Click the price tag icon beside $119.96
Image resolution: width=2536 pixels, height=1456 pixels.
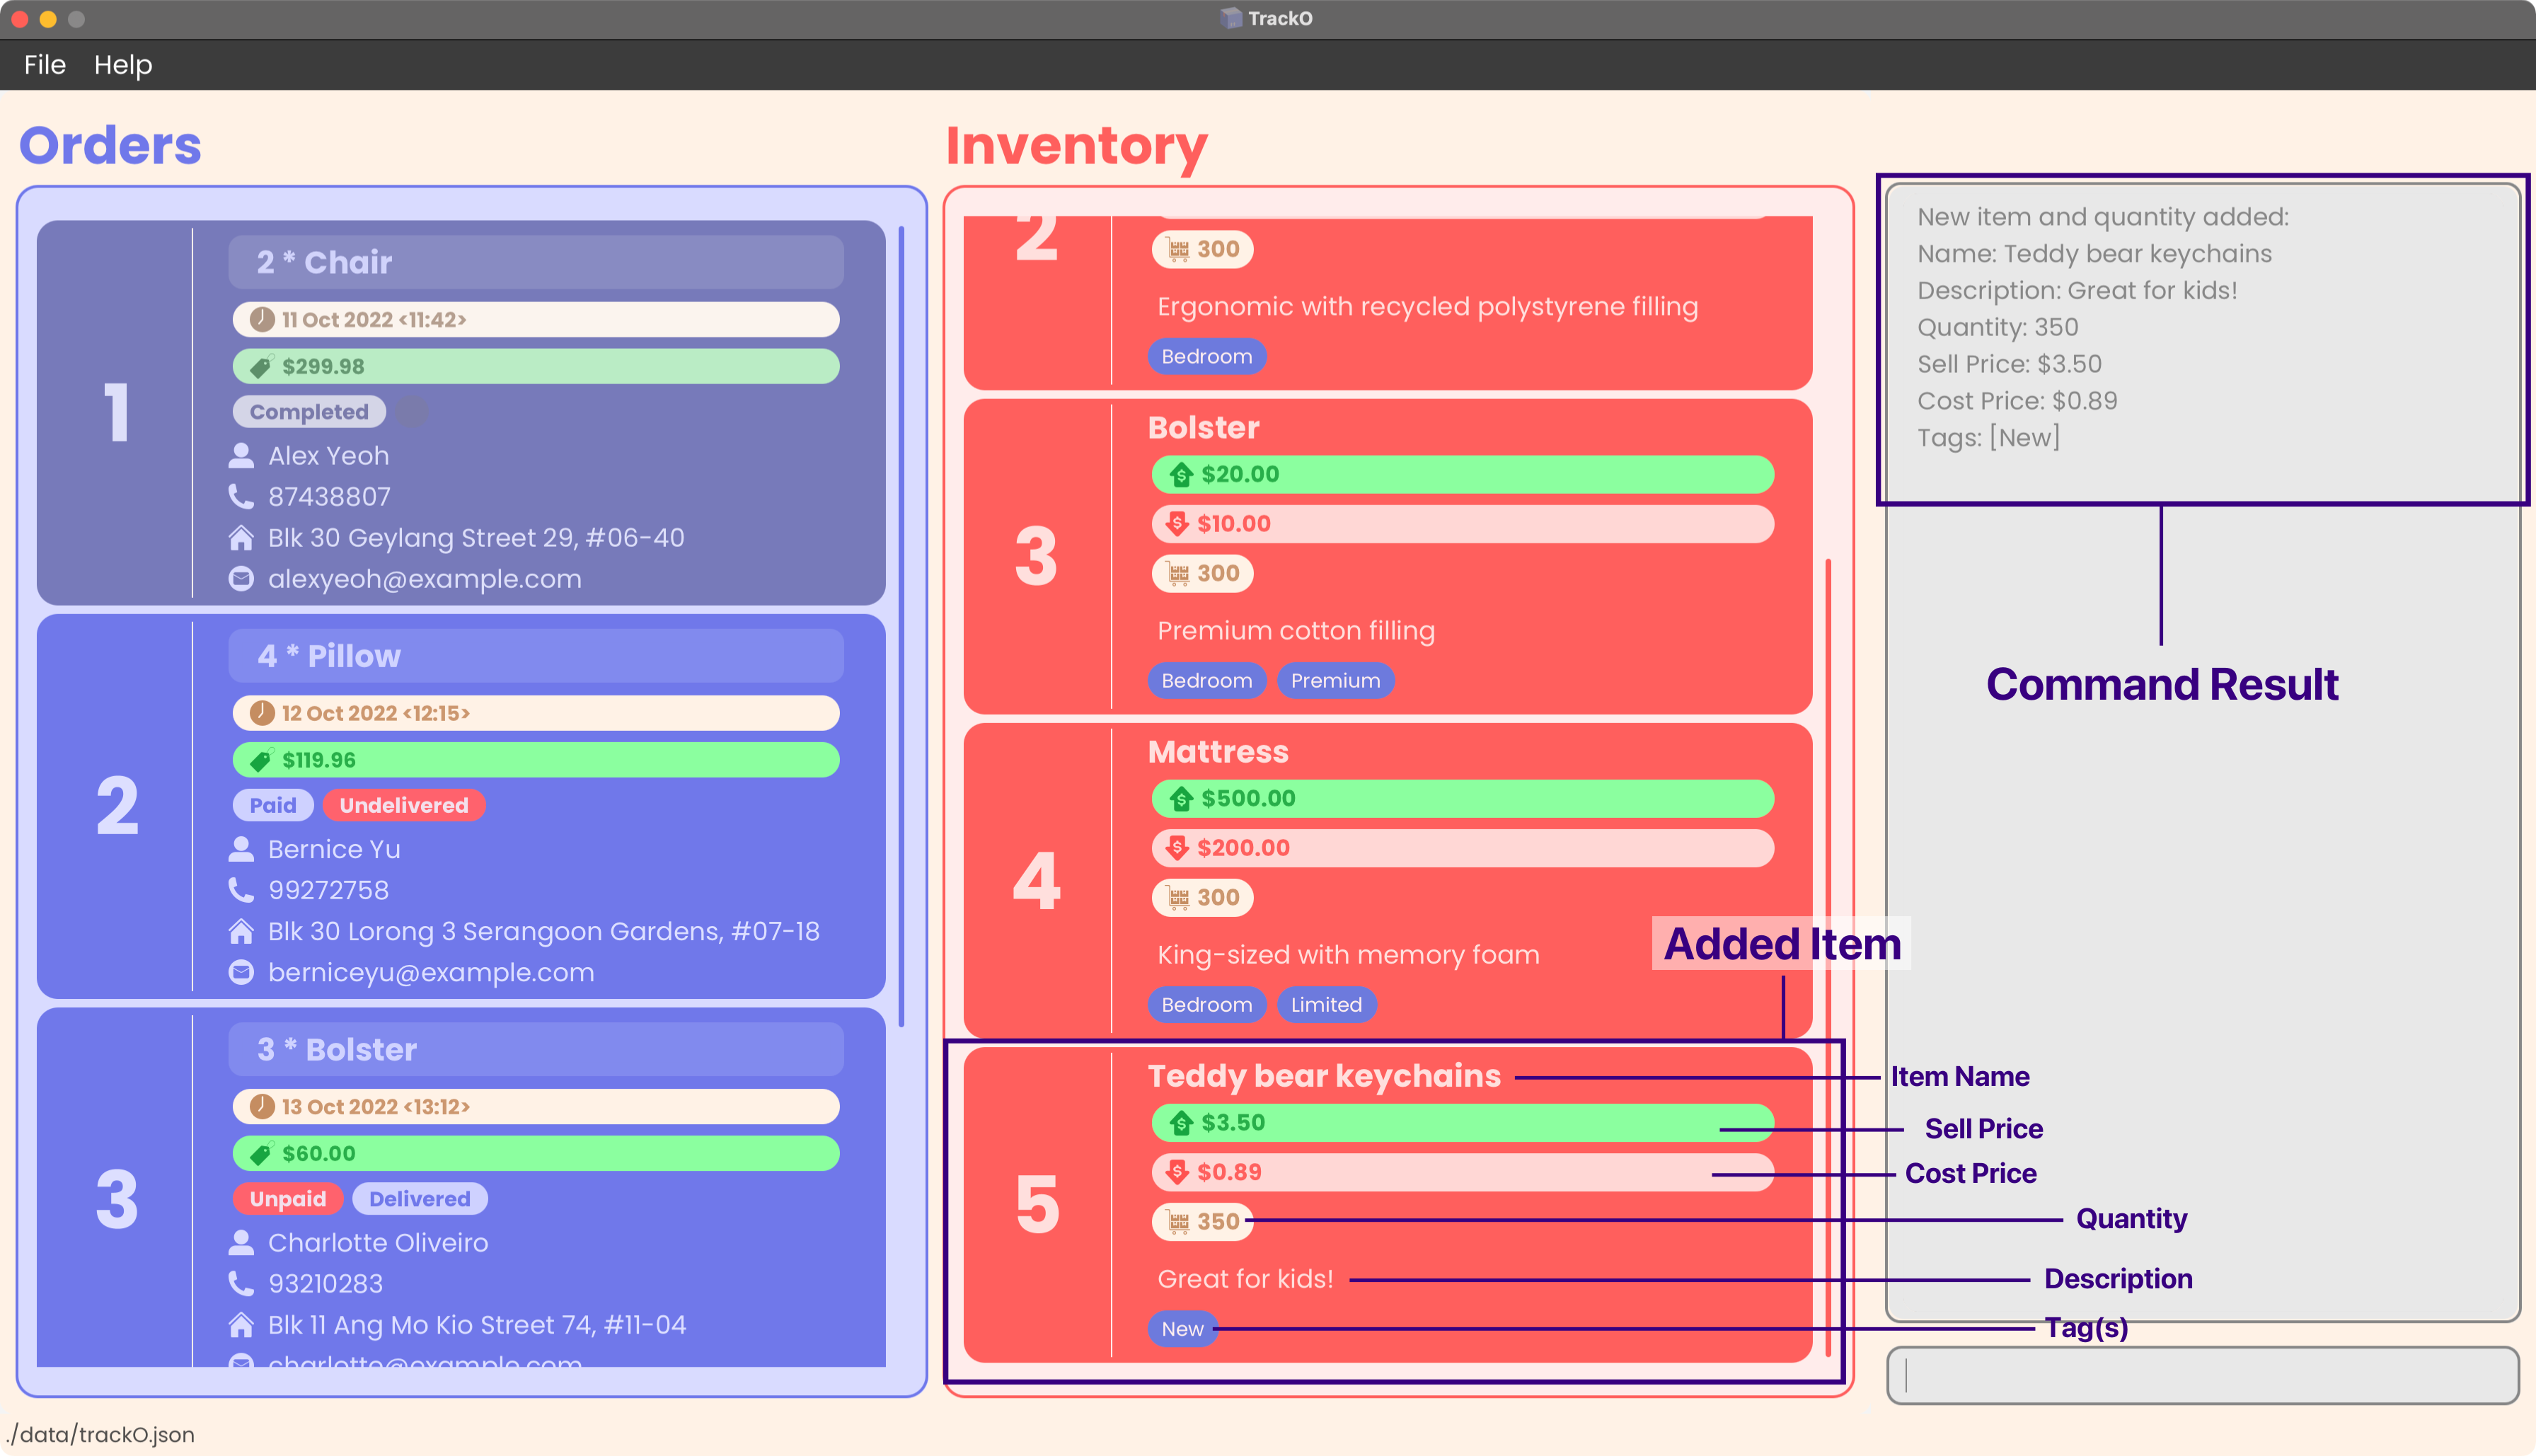coord(261,761)
